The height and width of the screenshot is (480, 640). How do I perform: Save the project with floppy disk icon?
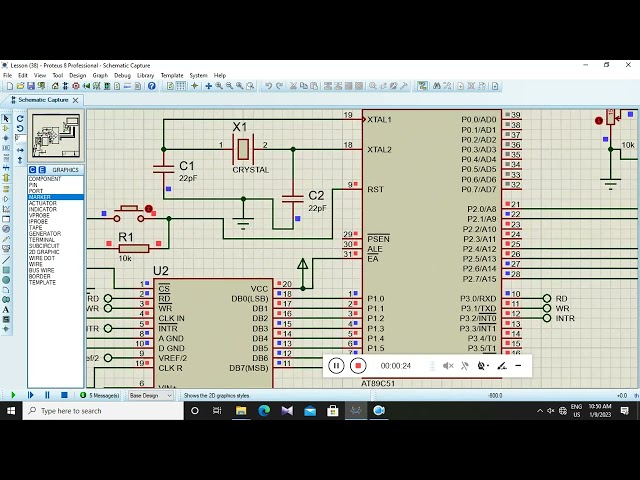click(x=31, y=86)
